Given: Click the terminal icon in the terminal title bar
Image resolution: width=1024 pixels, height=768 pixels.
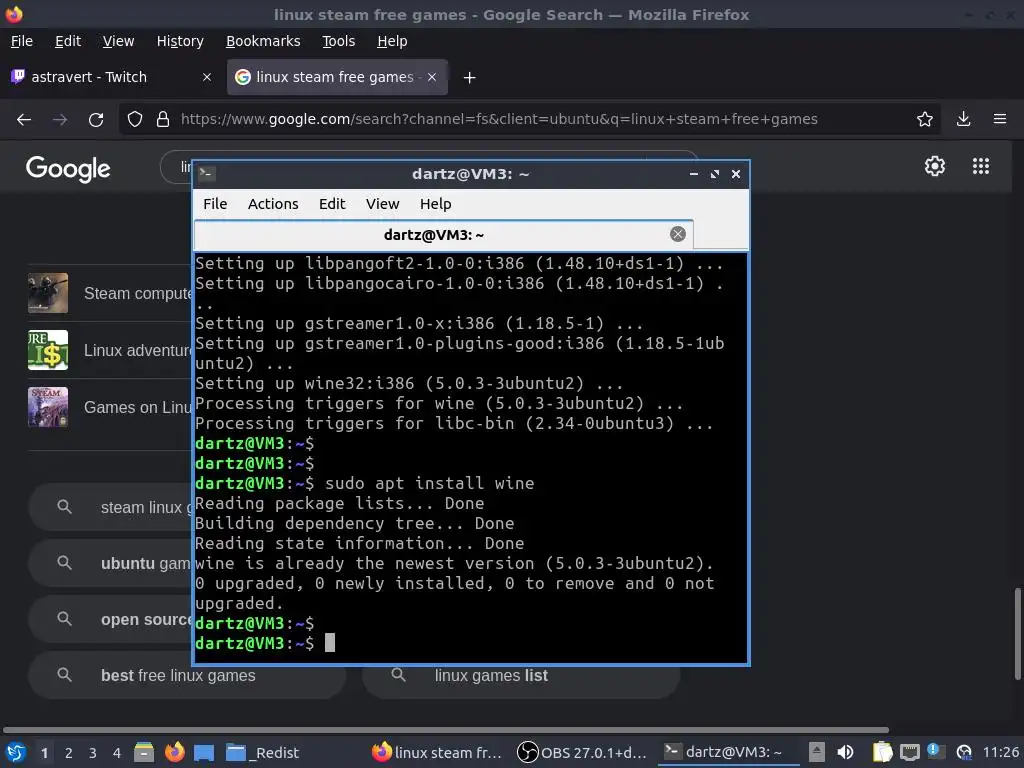Looking at the screenshot, I should click(207, 174).
